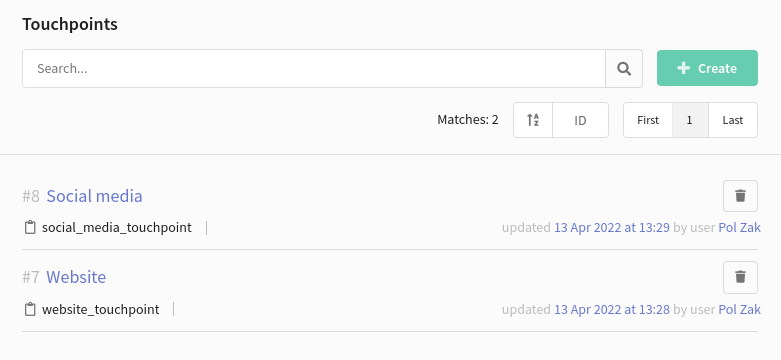
Task: Copy social_media_touchpoint using clipboard icon
Action: point(30,228)
